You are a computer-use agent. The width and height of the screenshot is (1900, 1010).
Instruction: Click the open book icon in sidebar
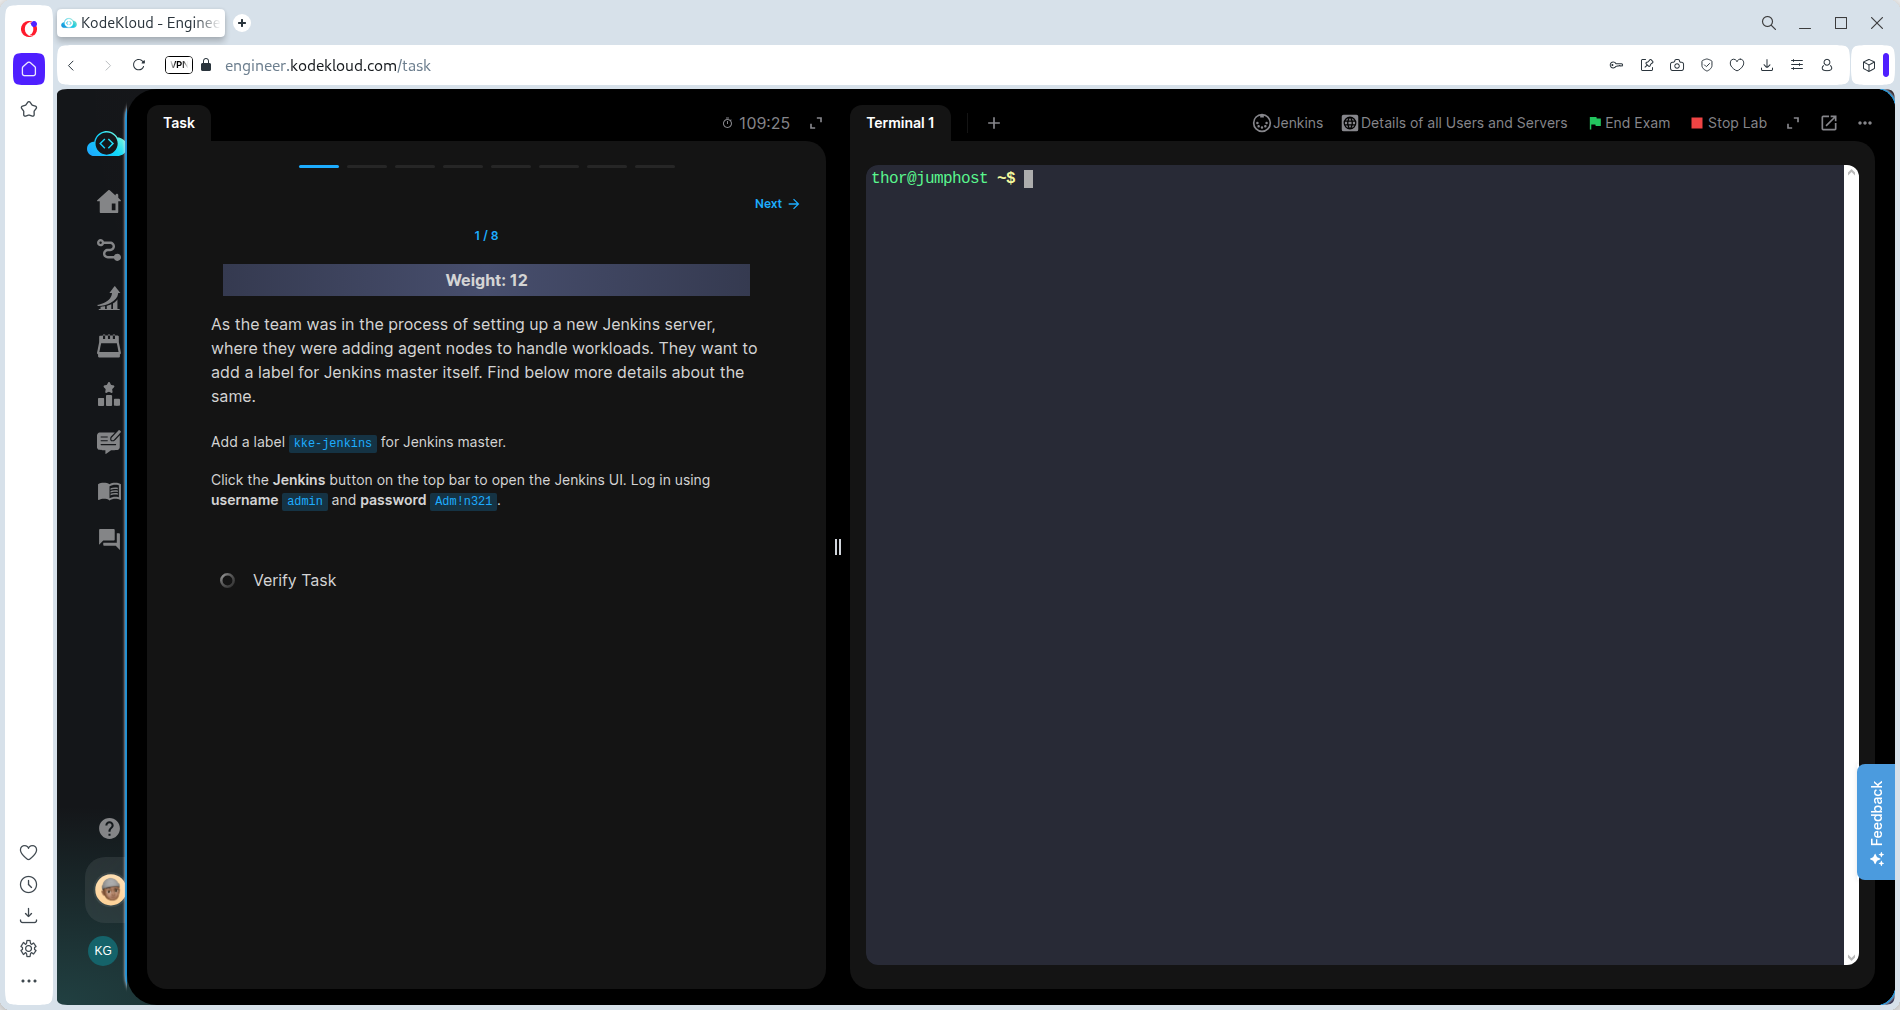click(x=109, y=491)
